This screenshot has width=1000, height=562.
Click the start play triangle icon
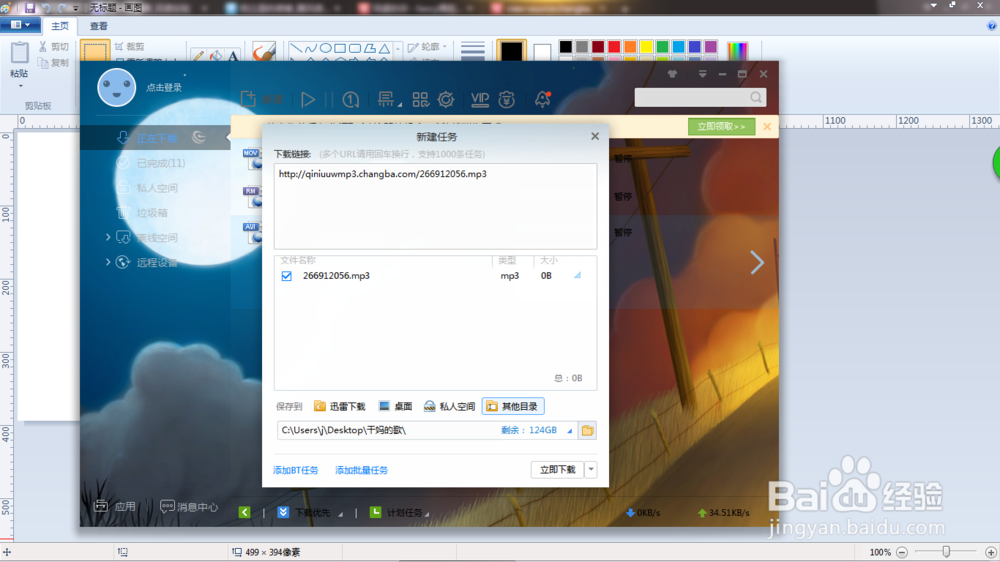pyautogui.click(x=308, y=99)
